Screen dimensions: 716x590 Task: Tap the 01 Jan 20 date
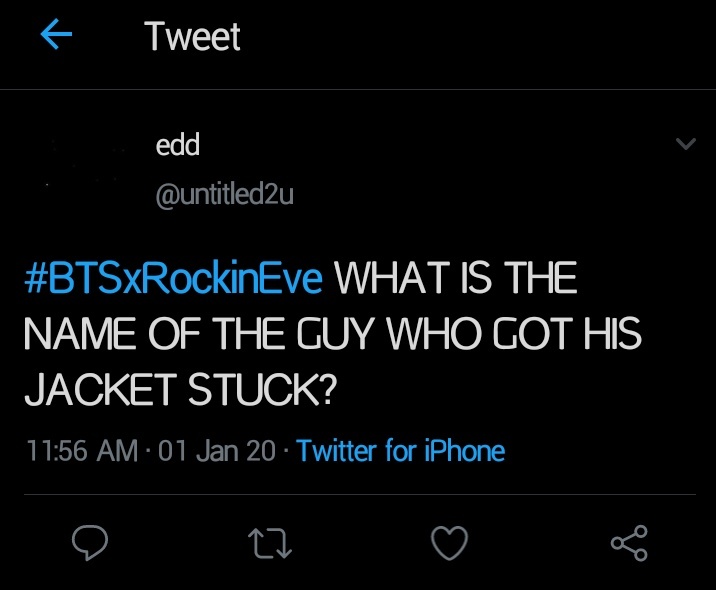216,451
